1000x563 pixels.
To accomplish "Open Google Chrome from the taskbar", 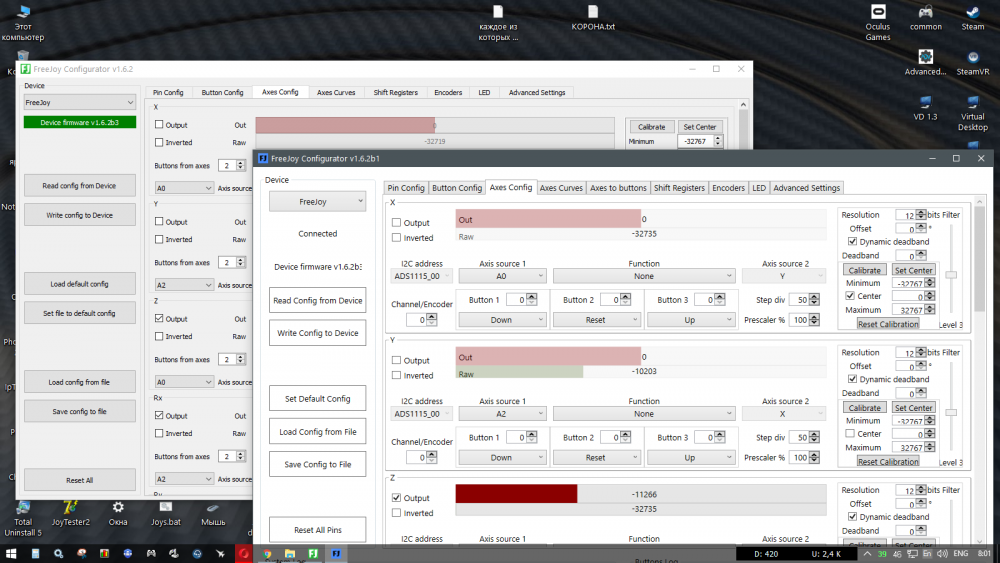I will click(x=267, y=552).
